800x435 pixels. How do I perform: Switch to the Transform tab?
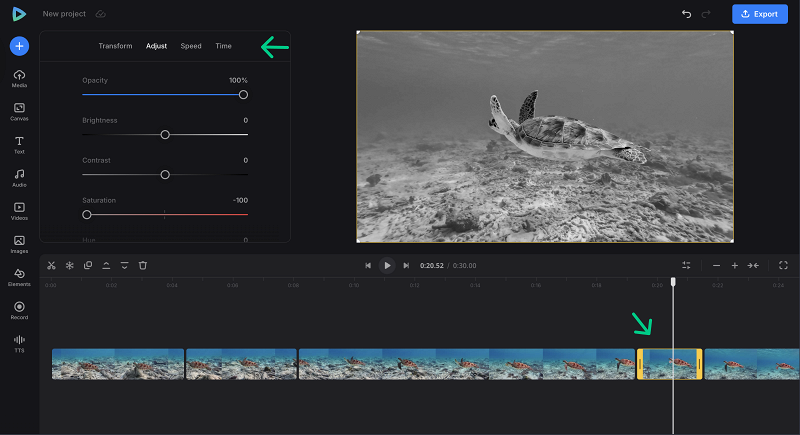pos(115,46)
